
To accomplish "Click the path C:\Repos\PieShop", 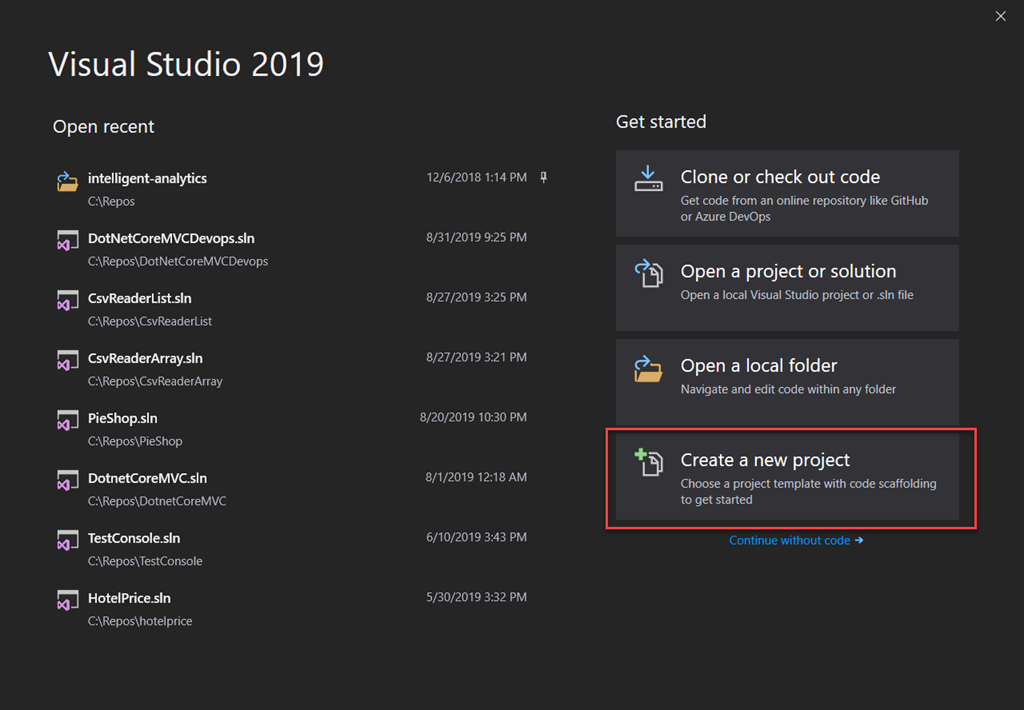I will click(x=135, y=442).
